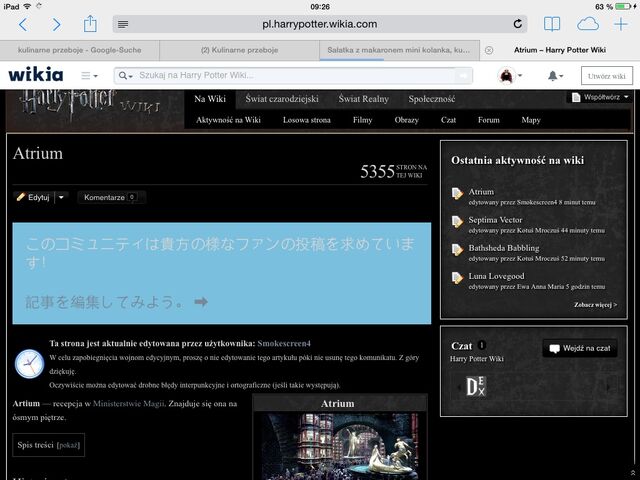
Task: Open Luna Lovegood in recent activity
Action: tap(496, 276)
